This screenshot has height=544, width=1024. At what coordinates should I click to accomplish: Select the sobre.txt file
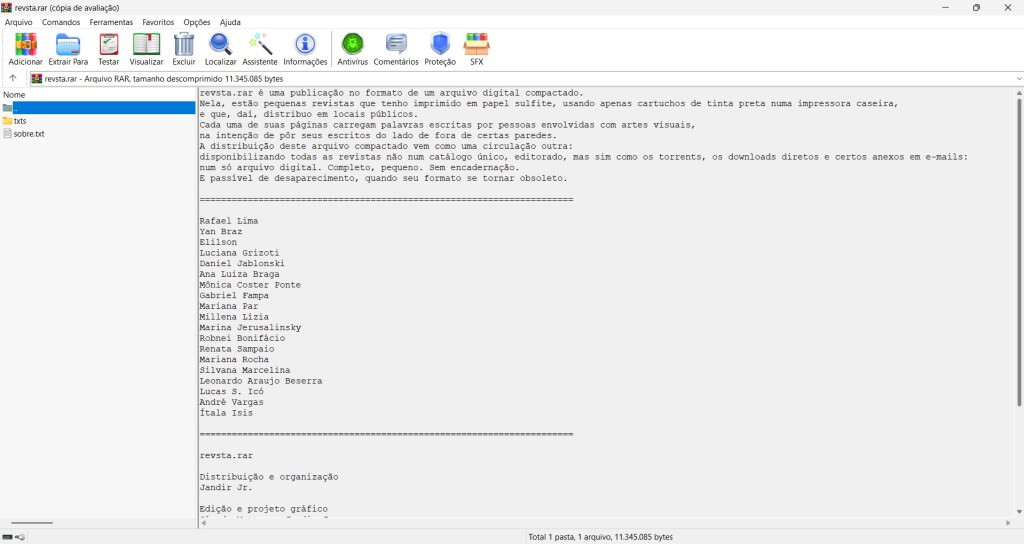tap(29, 133)
